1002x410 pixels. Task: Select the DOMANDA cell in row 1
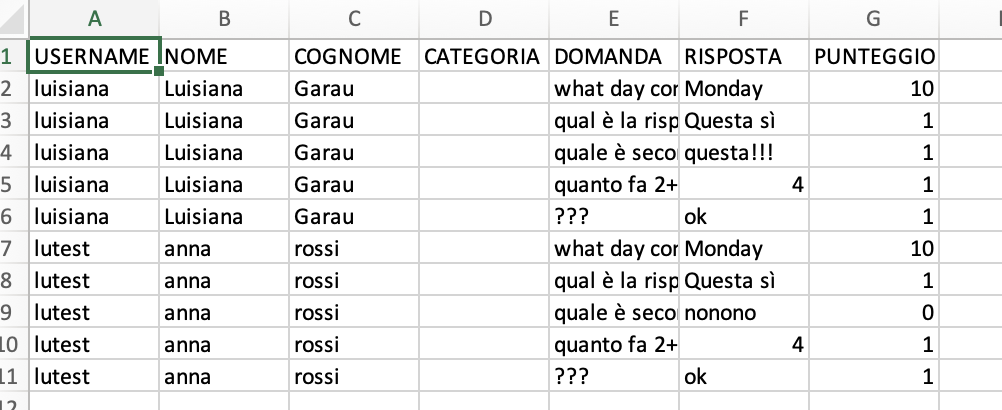tap(614, 56)
